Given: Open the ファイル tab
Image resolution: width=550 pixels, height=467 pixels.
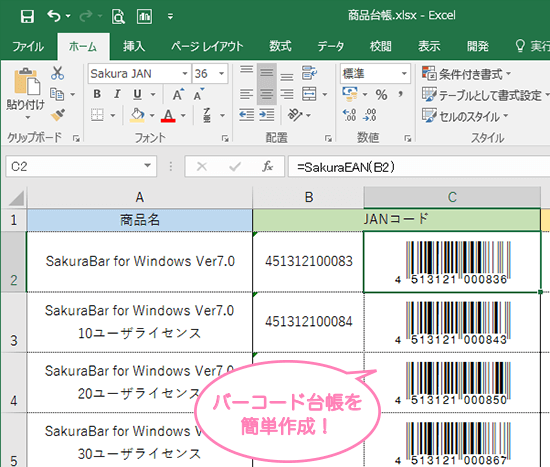Looking at the screenshot, I should click(x=28, y=47).
